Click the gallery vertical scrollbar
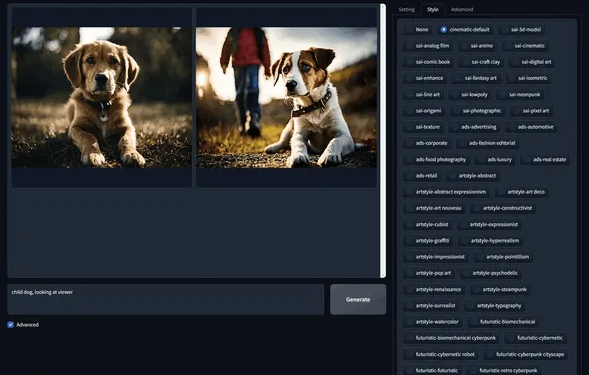This screenshot has height=375, width=589. click(x=383, y=141)
